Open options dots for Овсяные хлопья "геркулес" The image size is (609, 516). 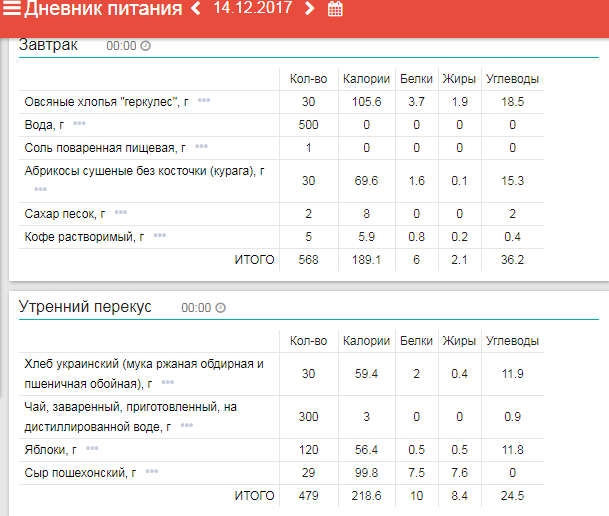click(204, 101)
